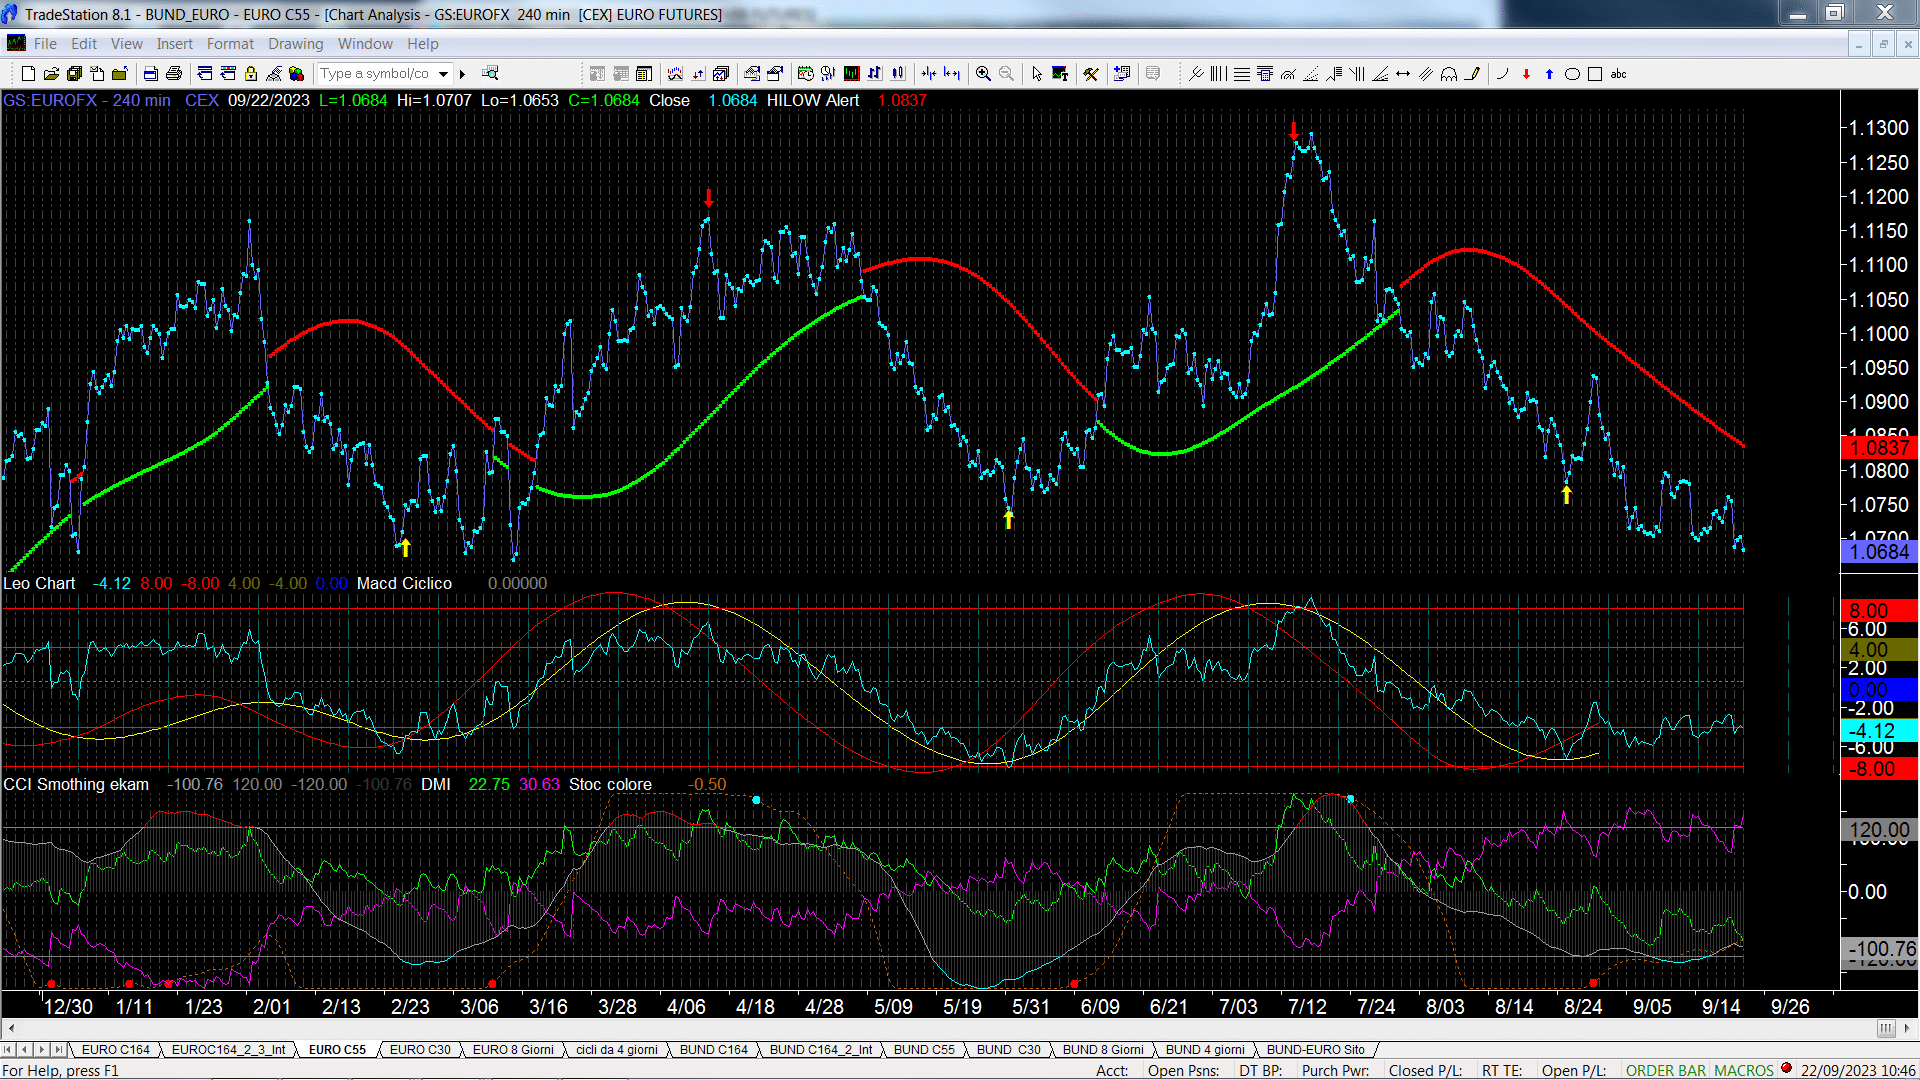The height and width of the screenshot is (1080, 1920).
Task: Open the symbol lookup magnifier icon
Action: pos(490,73)
